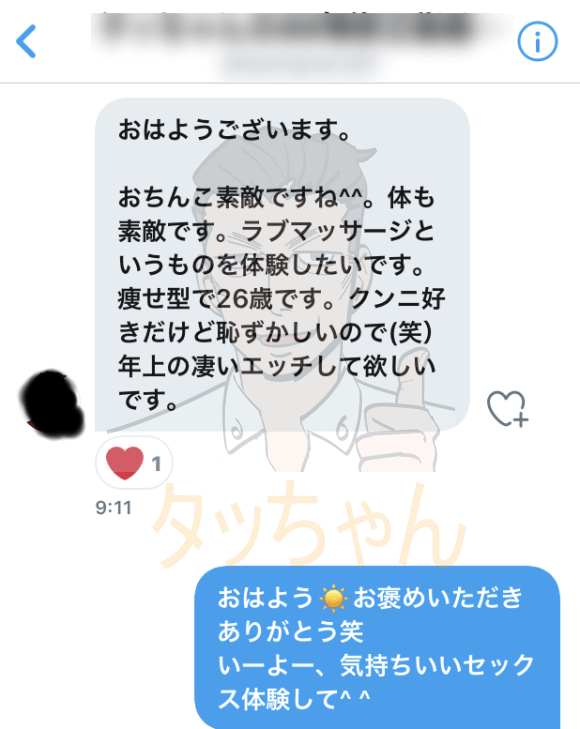This screenshot has width=580, height=729.
Task: Select the gray received message bubble
Action: tap(282, 265)
